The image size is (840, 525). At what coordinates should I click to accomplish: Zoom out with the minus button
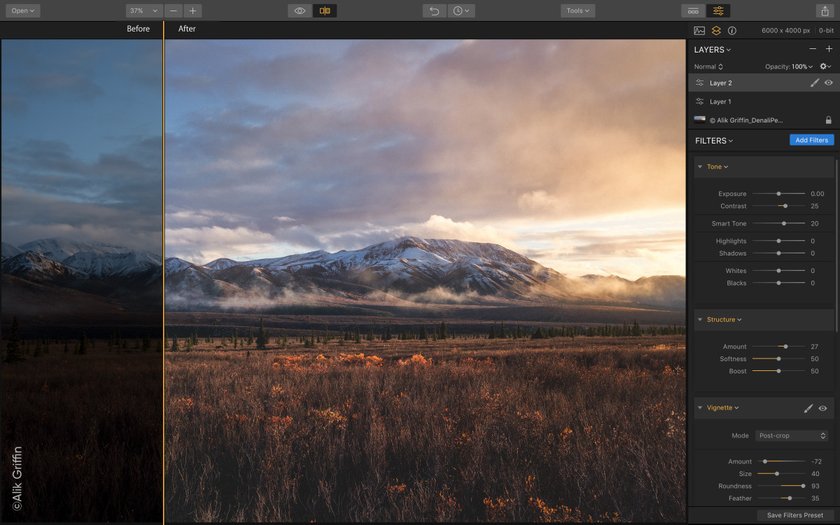[x=173, y=11]
